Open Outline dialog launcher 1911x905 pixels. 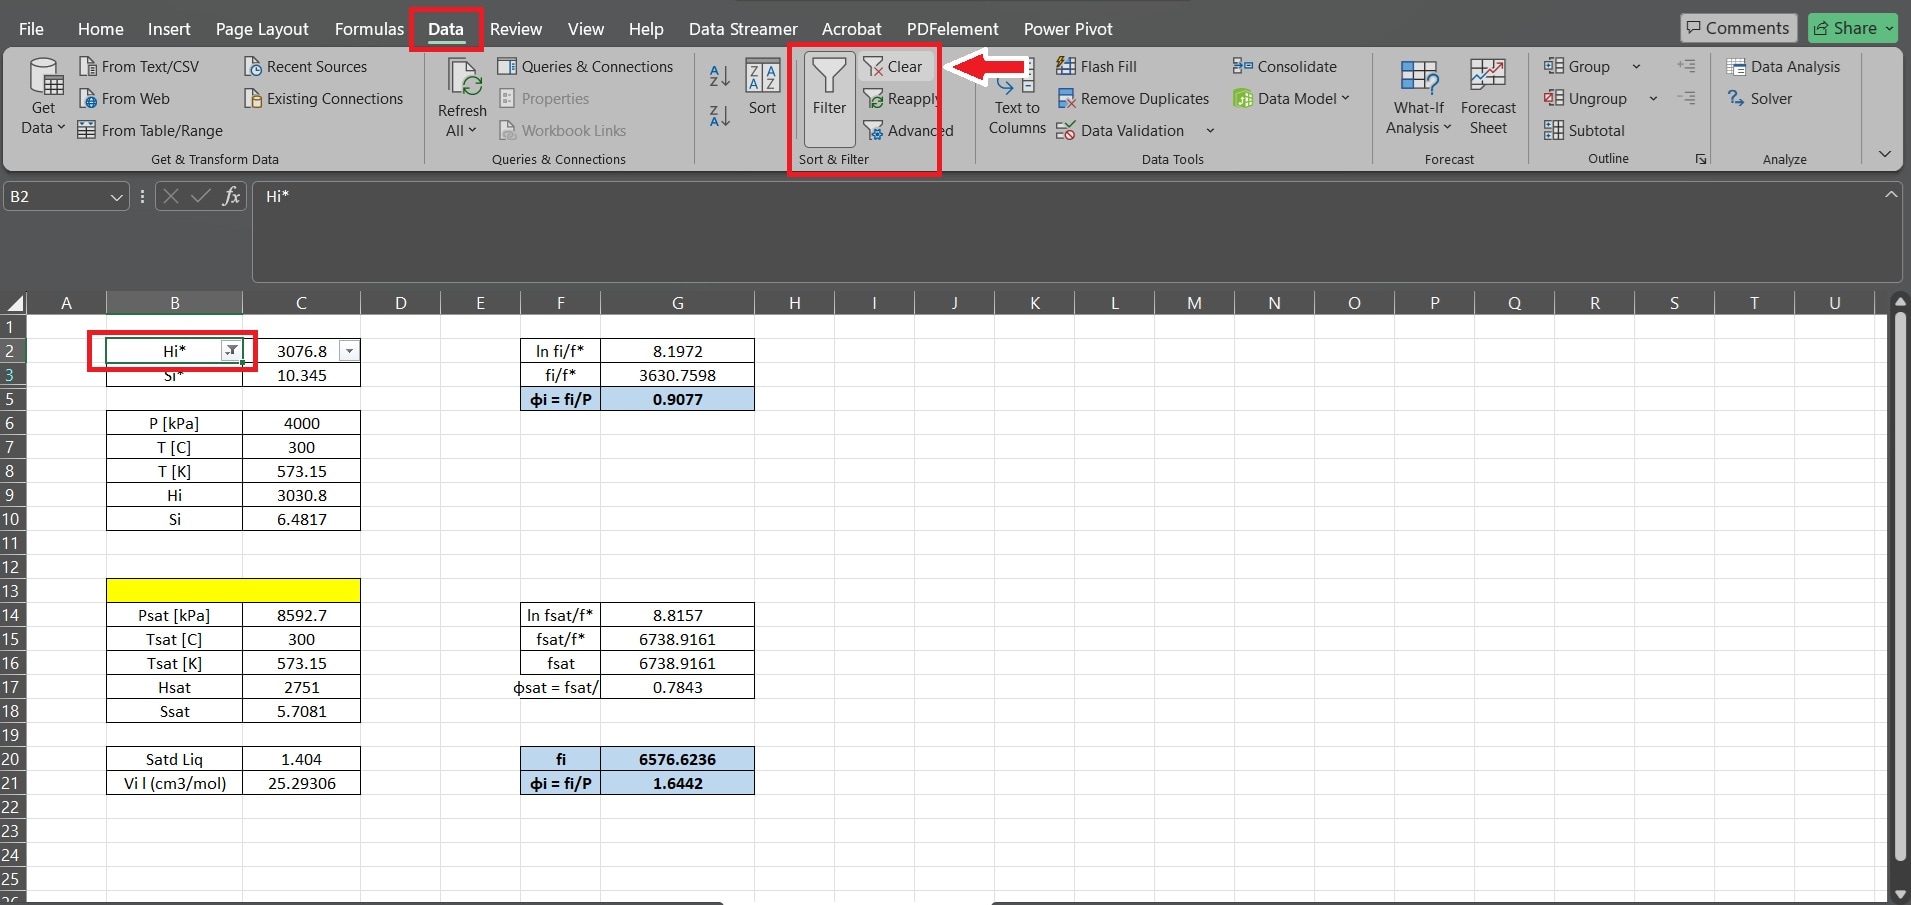(x=1701, y=159)
